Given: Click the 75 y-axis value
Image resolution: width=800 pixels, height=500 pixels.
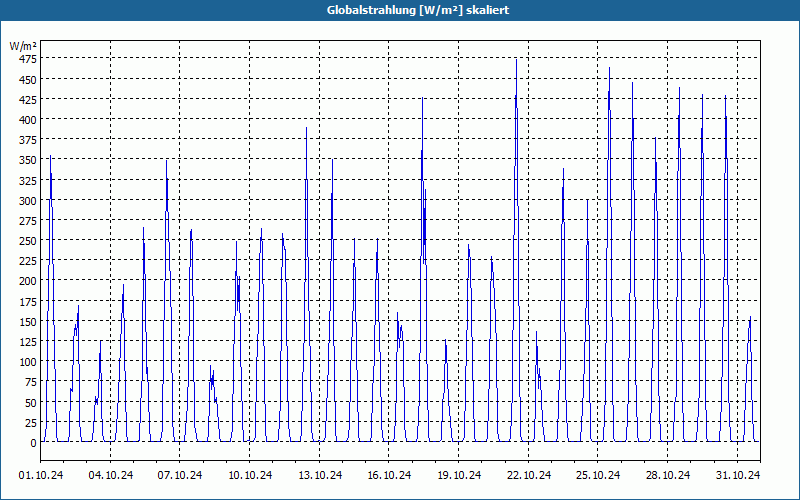Looking at the screenshot, I should [30, 382].
